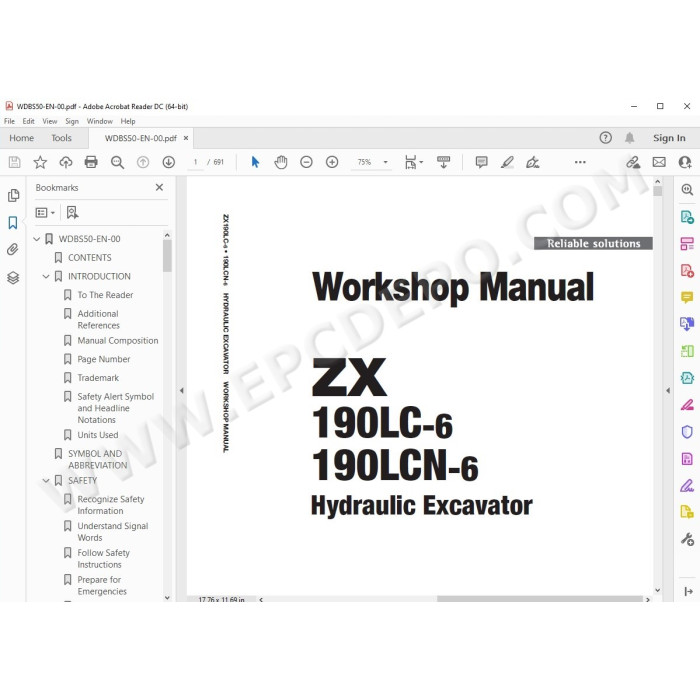
Task: Open the Edit menu
Action: pos(29,121)
